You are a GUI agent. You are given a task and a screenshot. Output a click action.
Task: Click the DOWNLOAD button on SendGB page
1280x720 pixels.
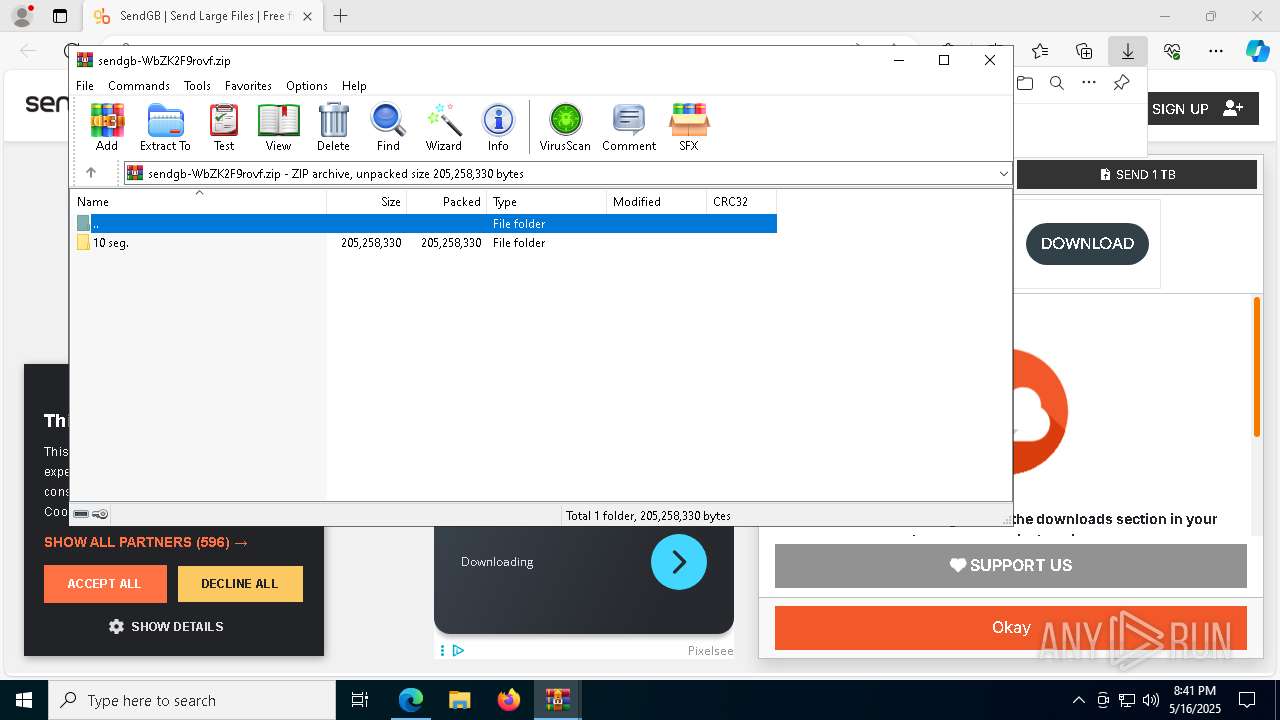point(1087,244)
